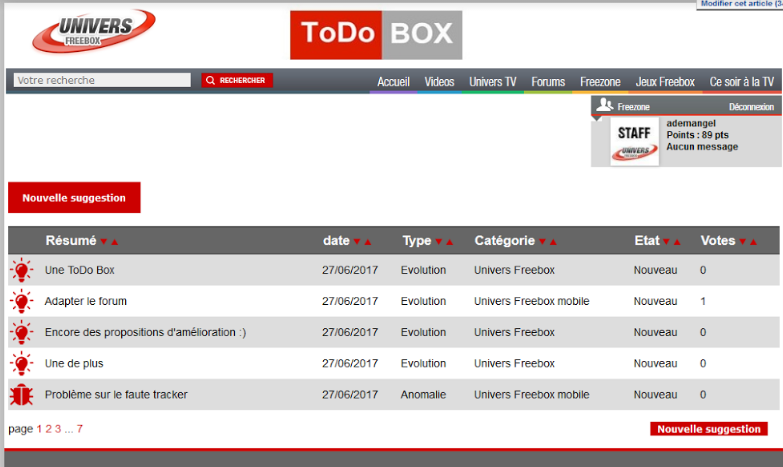
Task: Click the Univers Freebox logo
Action: click(x=94, y=31)
